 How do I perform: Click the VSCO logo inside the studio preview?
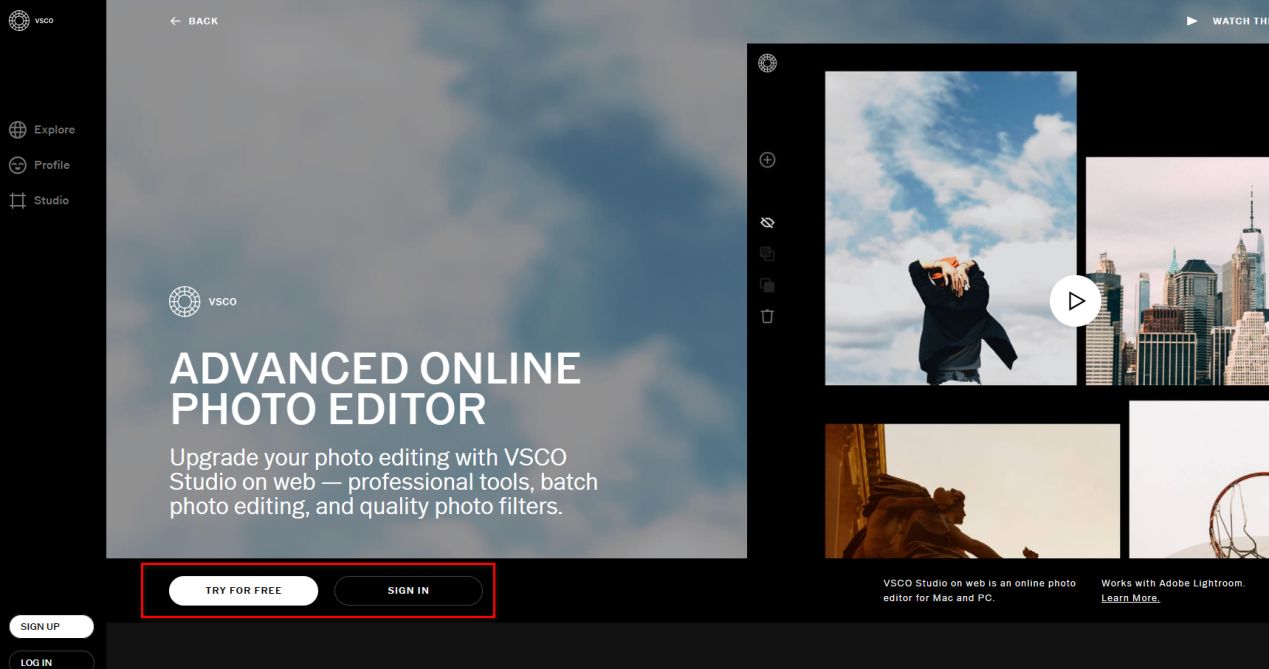click(x=767, y=63)
